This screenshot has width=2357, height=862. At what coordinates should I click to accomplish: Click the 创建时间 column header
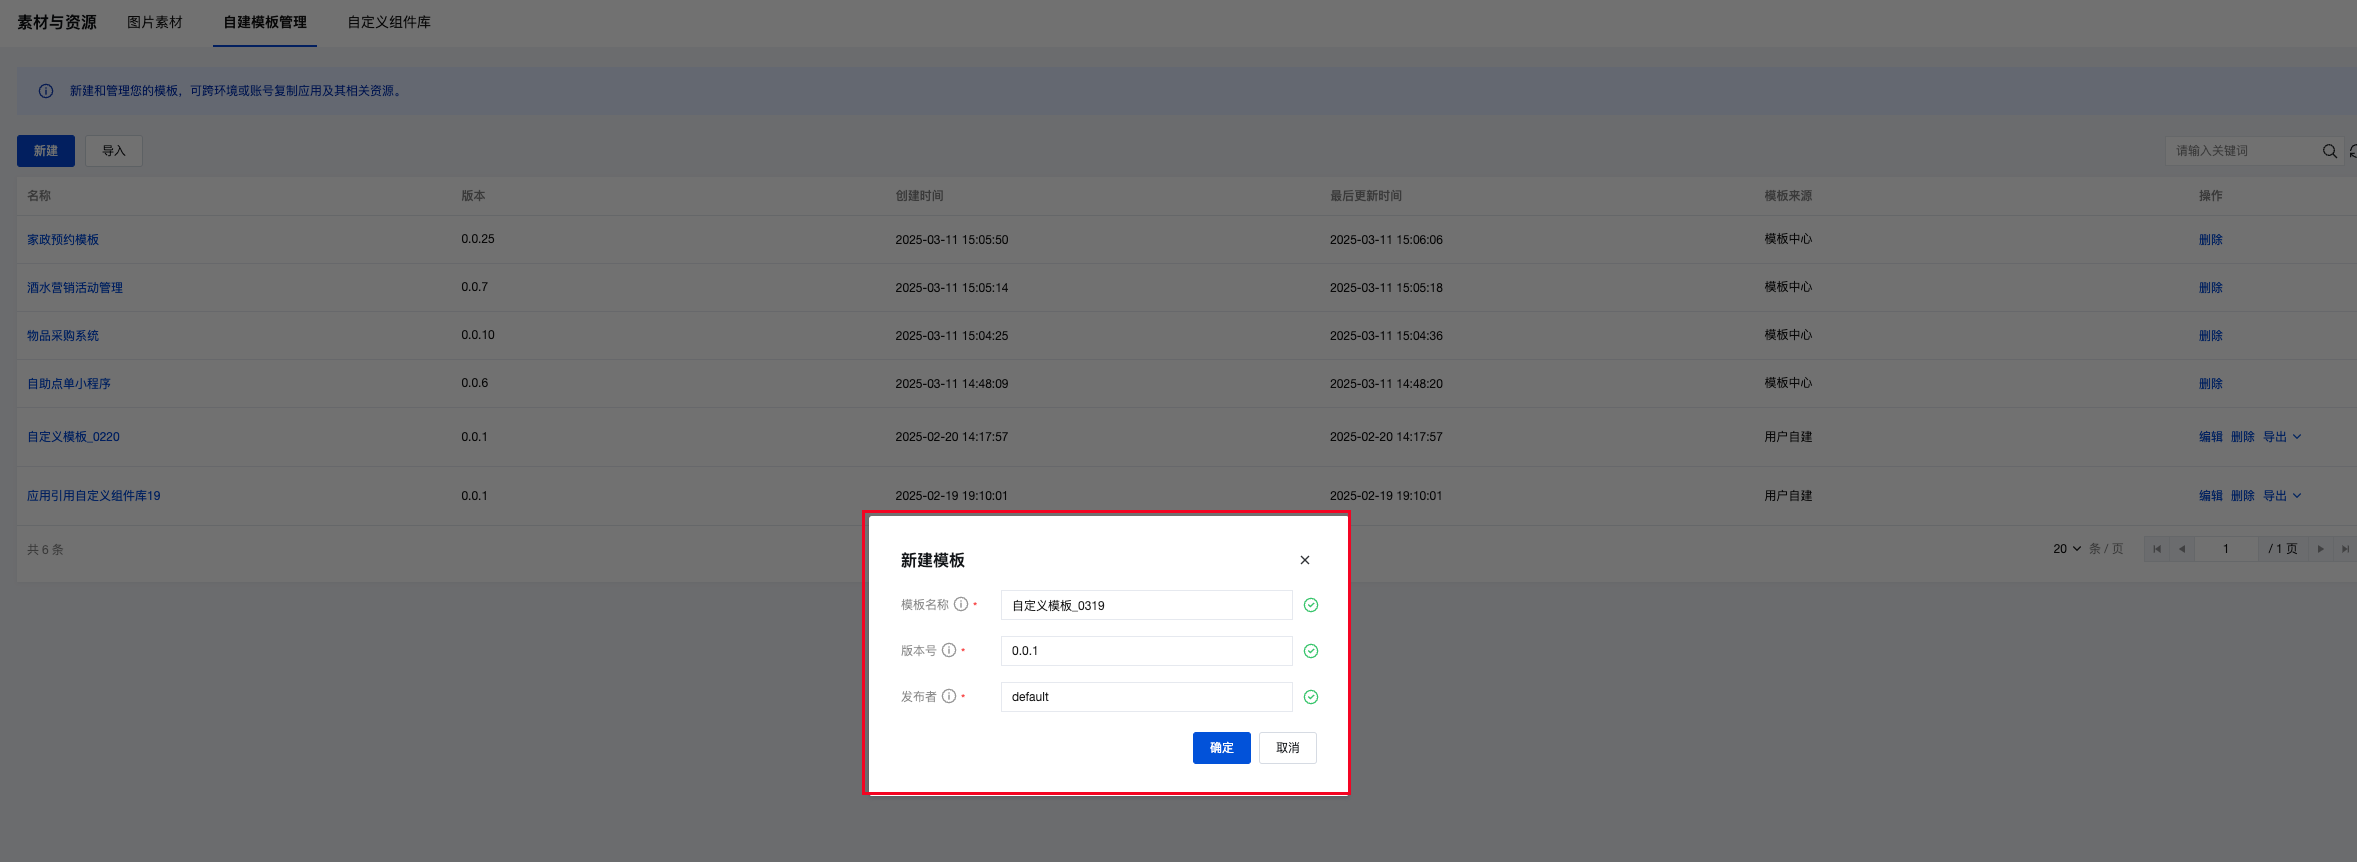[919, 196]
